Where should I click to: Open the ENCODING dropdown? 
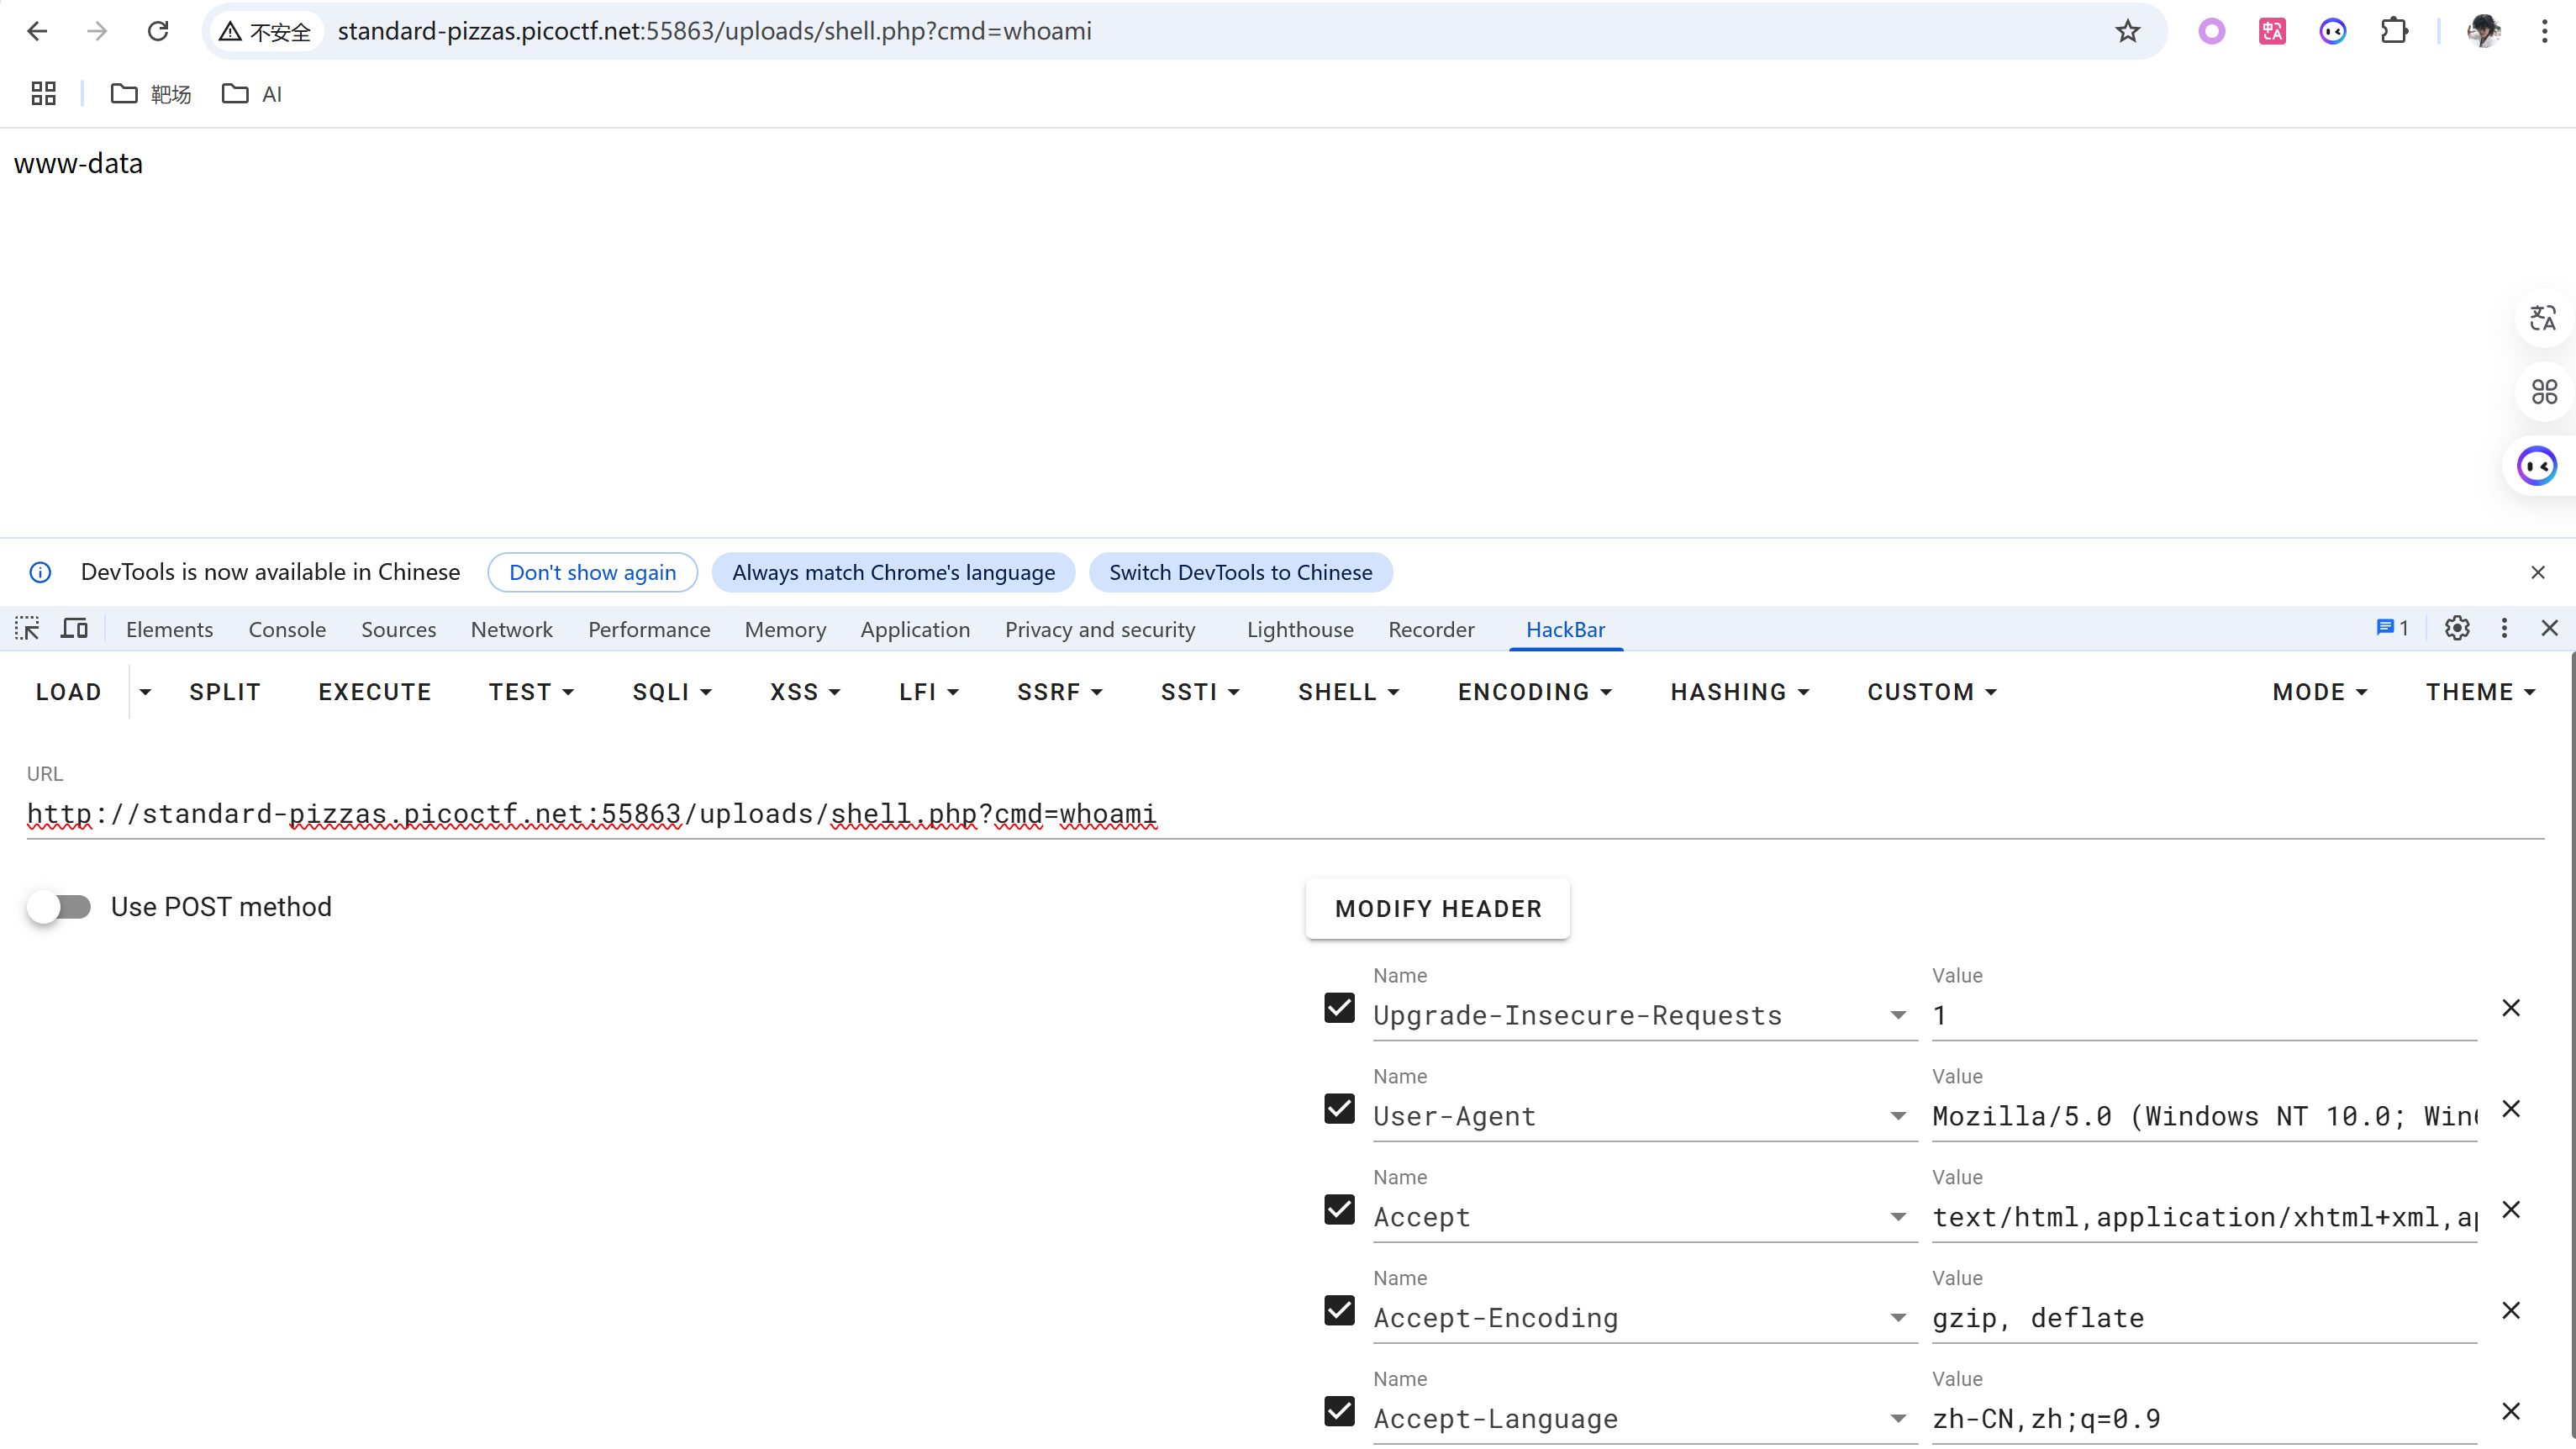point(1534,692)
